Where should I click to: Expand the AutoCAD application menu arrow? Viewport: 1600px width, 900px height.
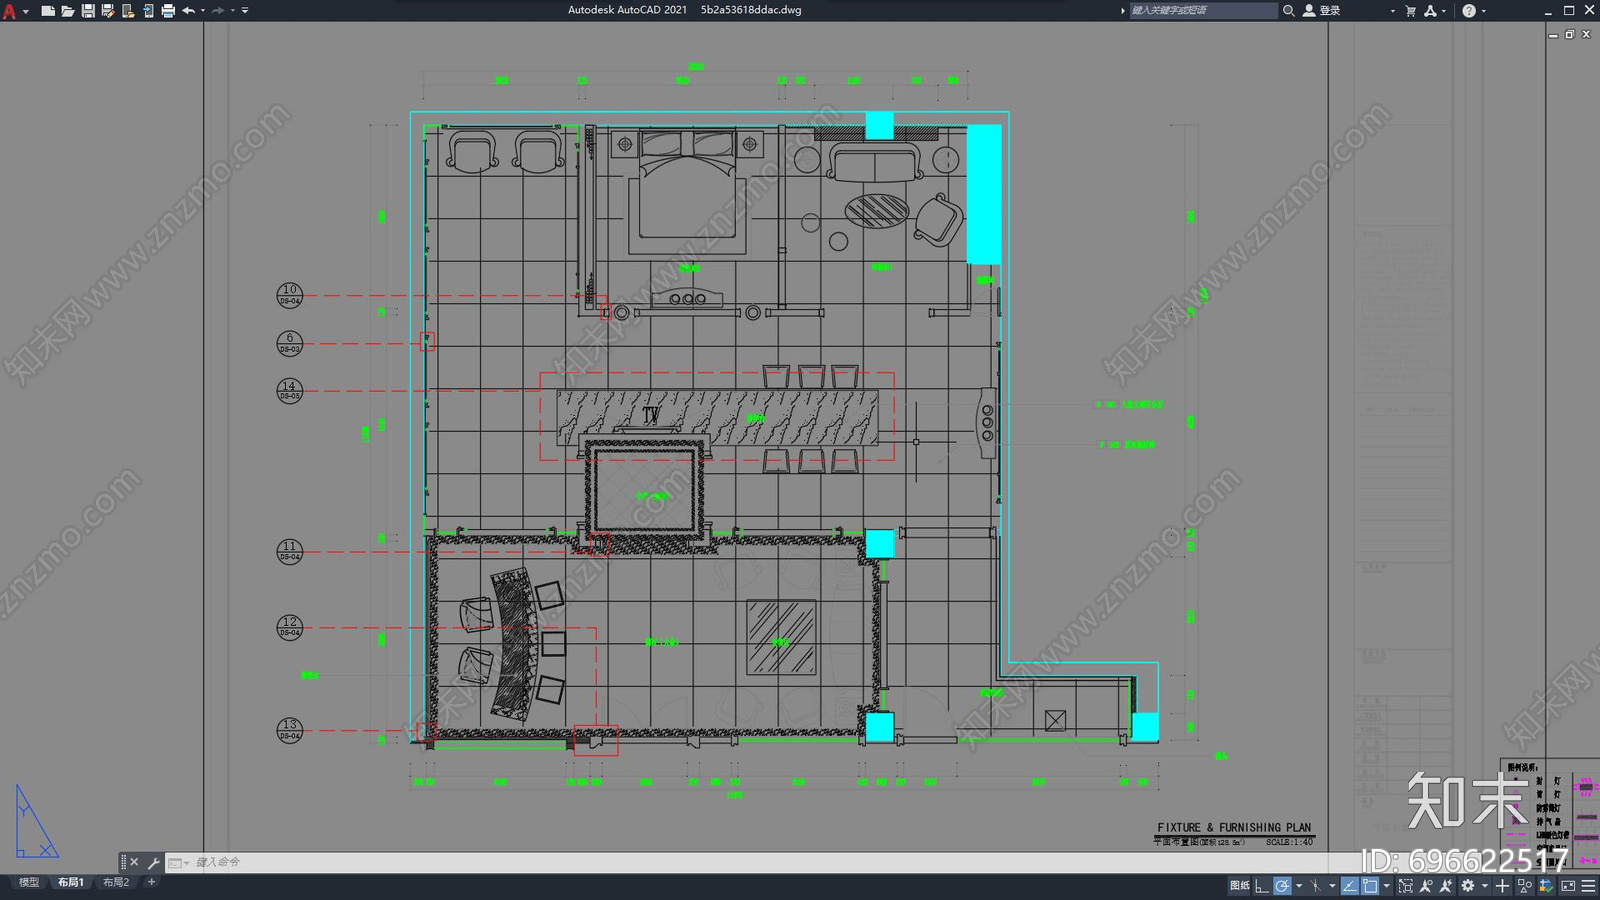[25, 11]
